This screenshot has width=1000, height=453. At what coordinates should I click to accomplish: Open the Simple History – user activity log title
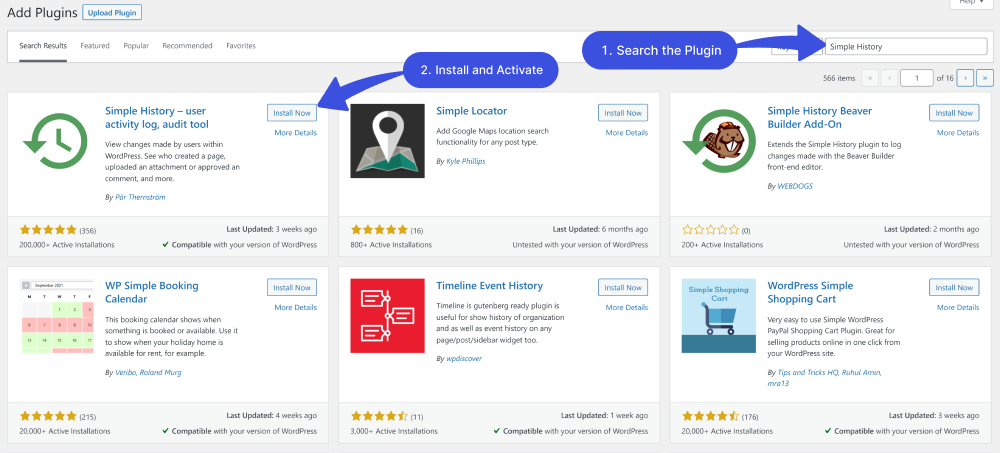157,117
